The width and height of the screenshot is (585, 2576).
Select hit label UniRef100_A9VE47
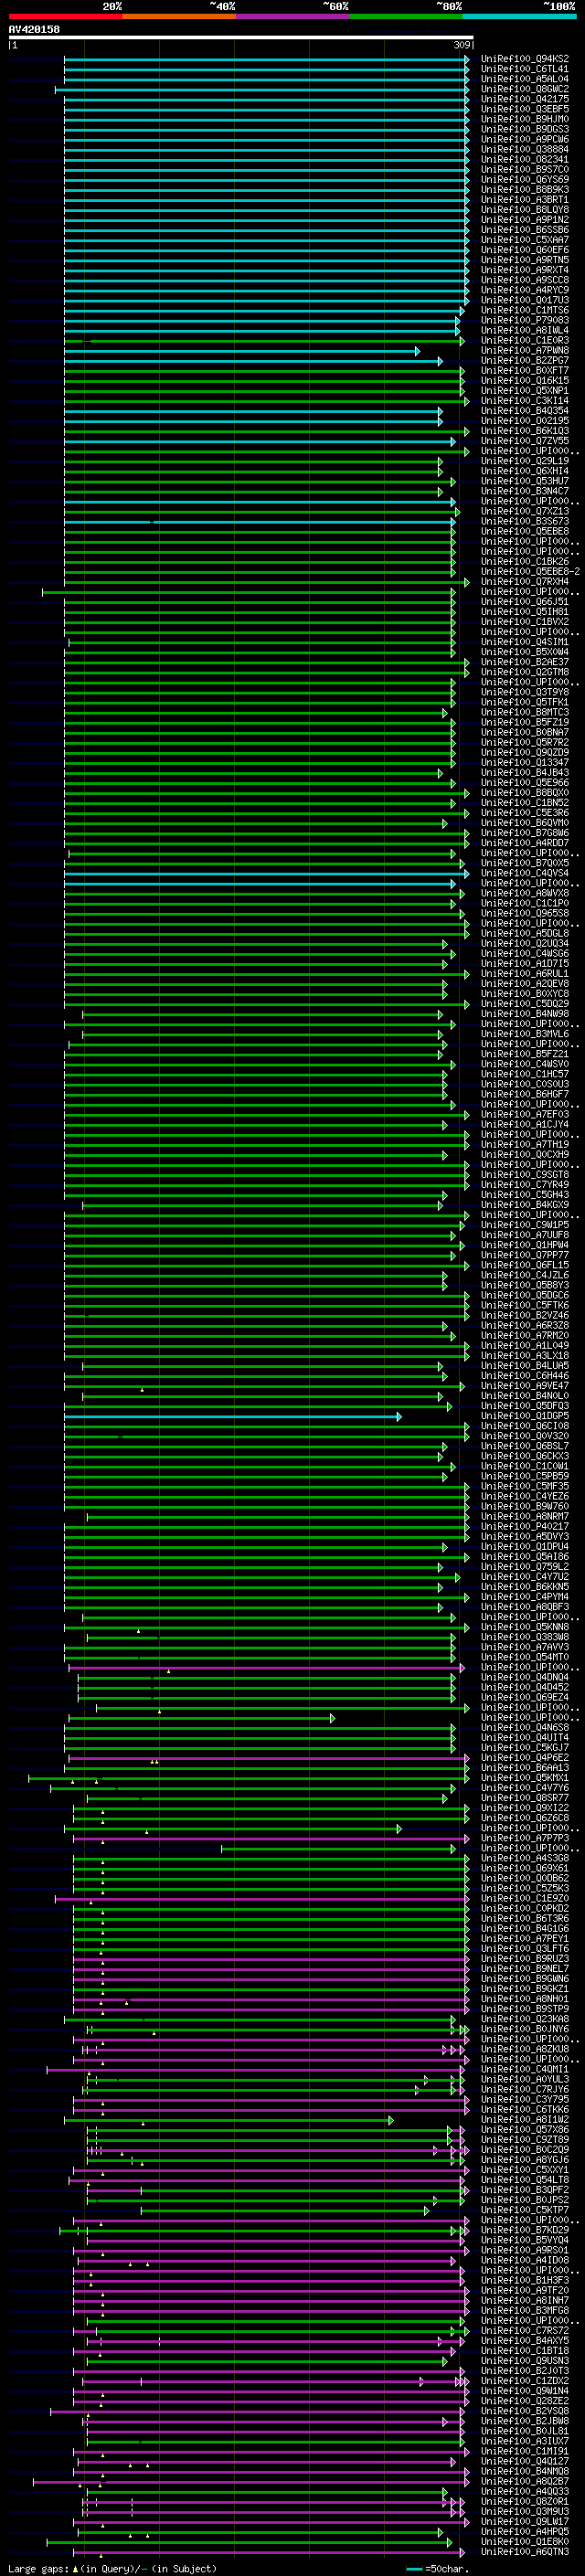coord(525,1386)
